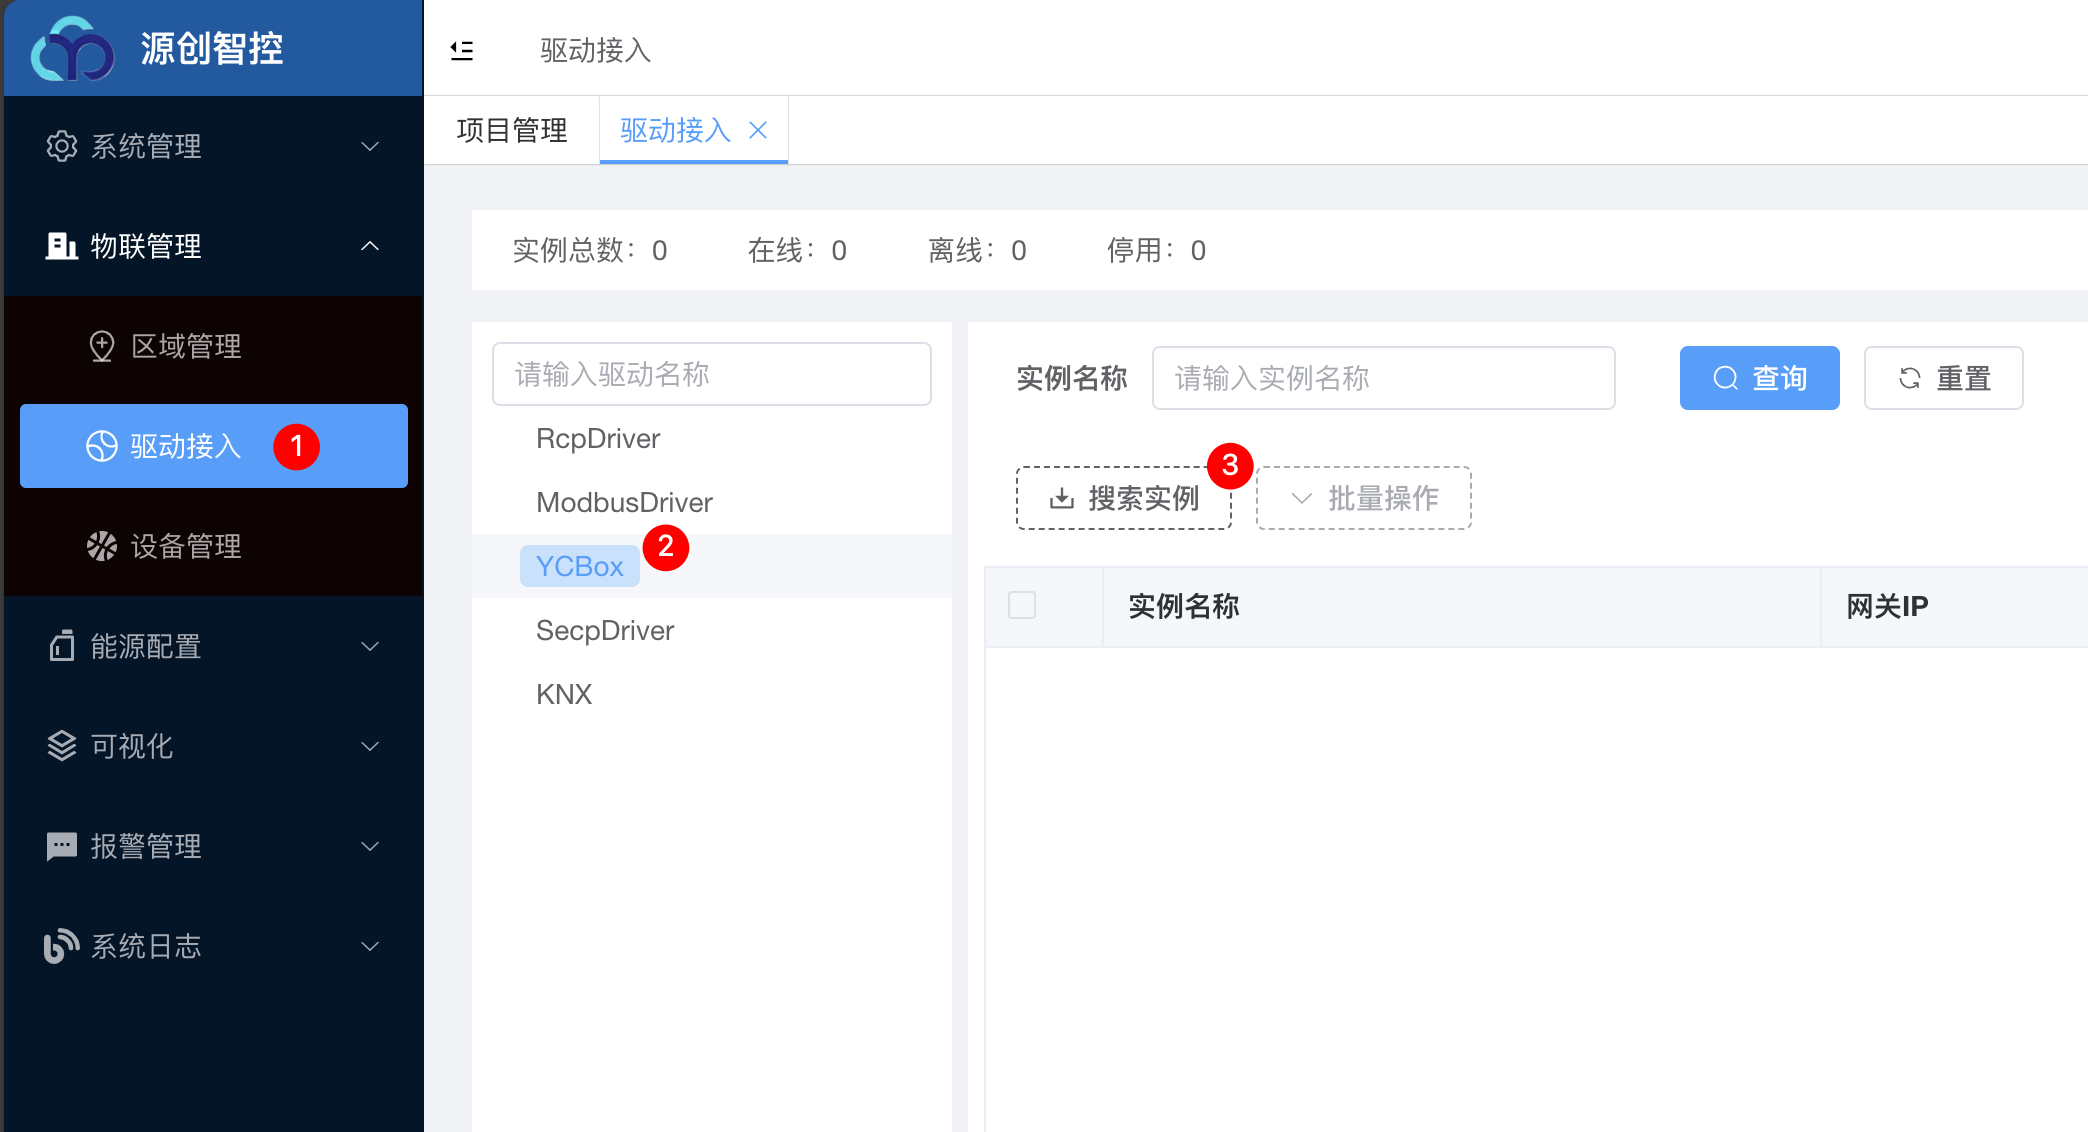Click the 重置 reset button
The height and width of the screenshot is (1132, 2088).
1944,378
